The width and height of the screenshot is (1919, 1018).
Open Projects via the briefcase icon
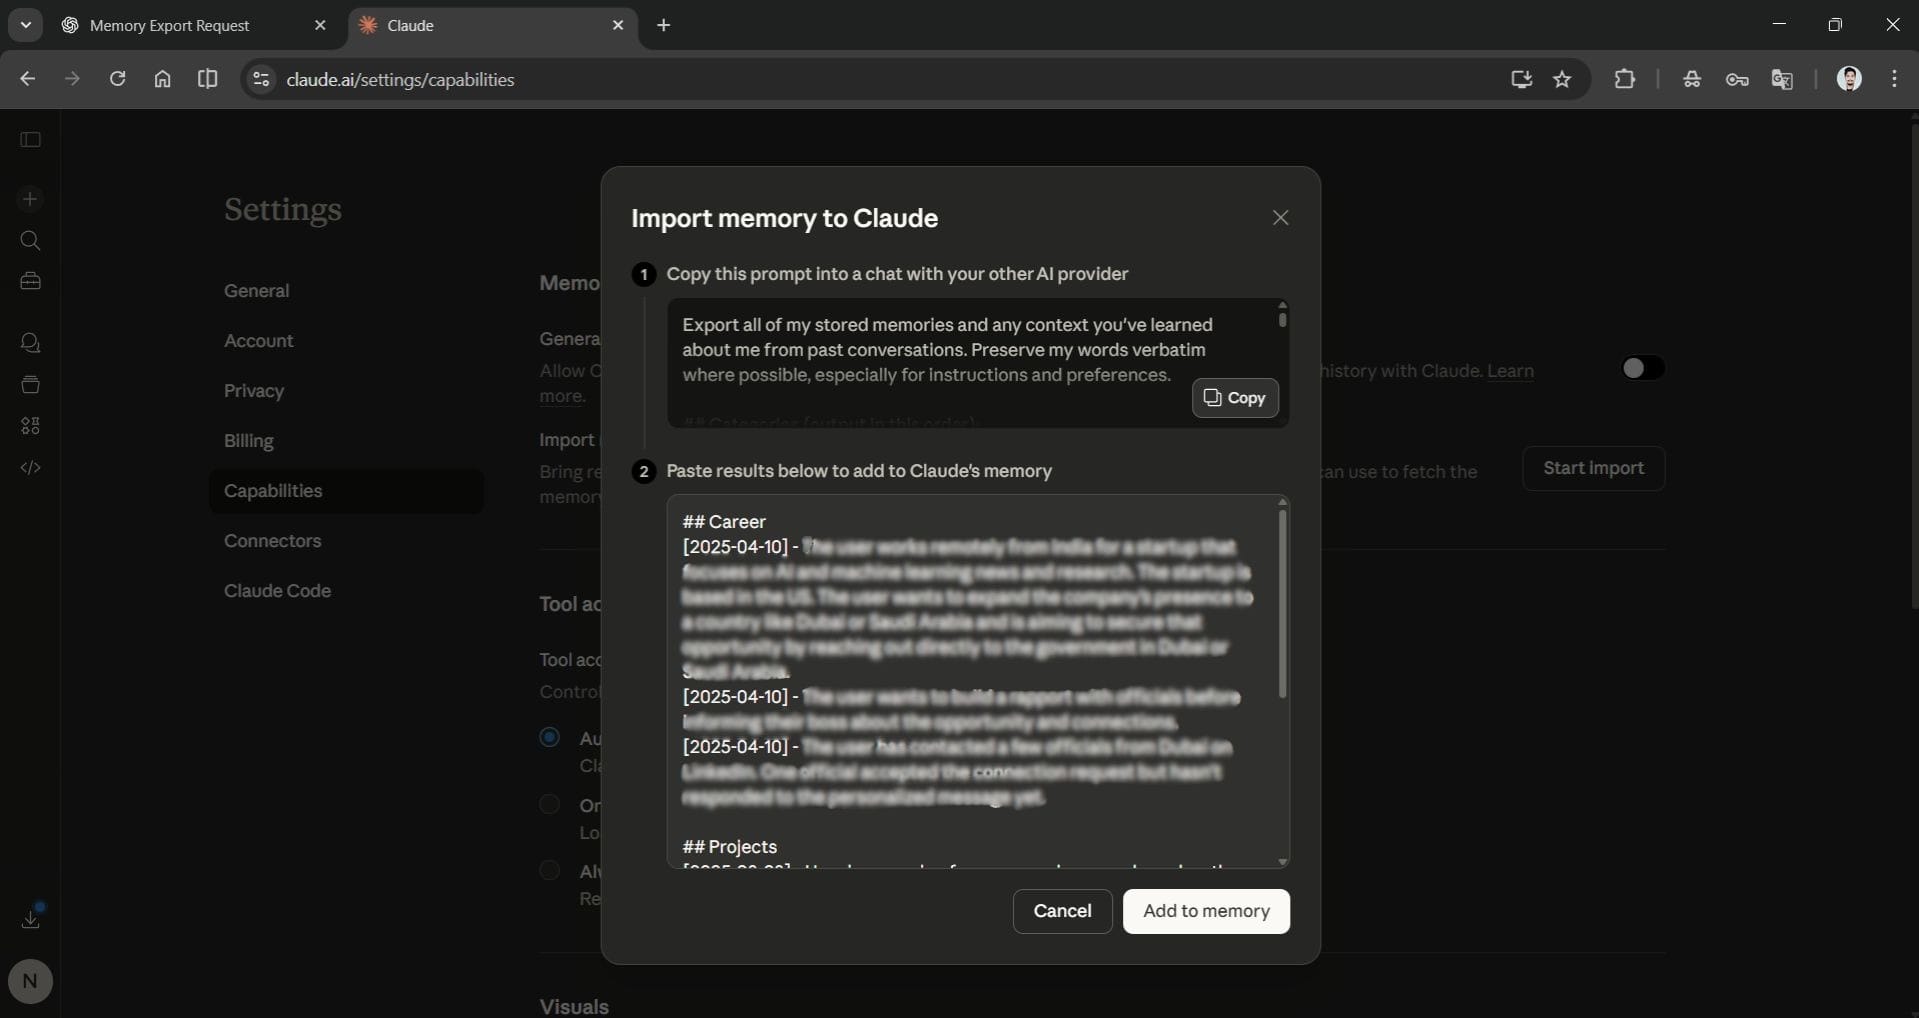coord(30,281)
